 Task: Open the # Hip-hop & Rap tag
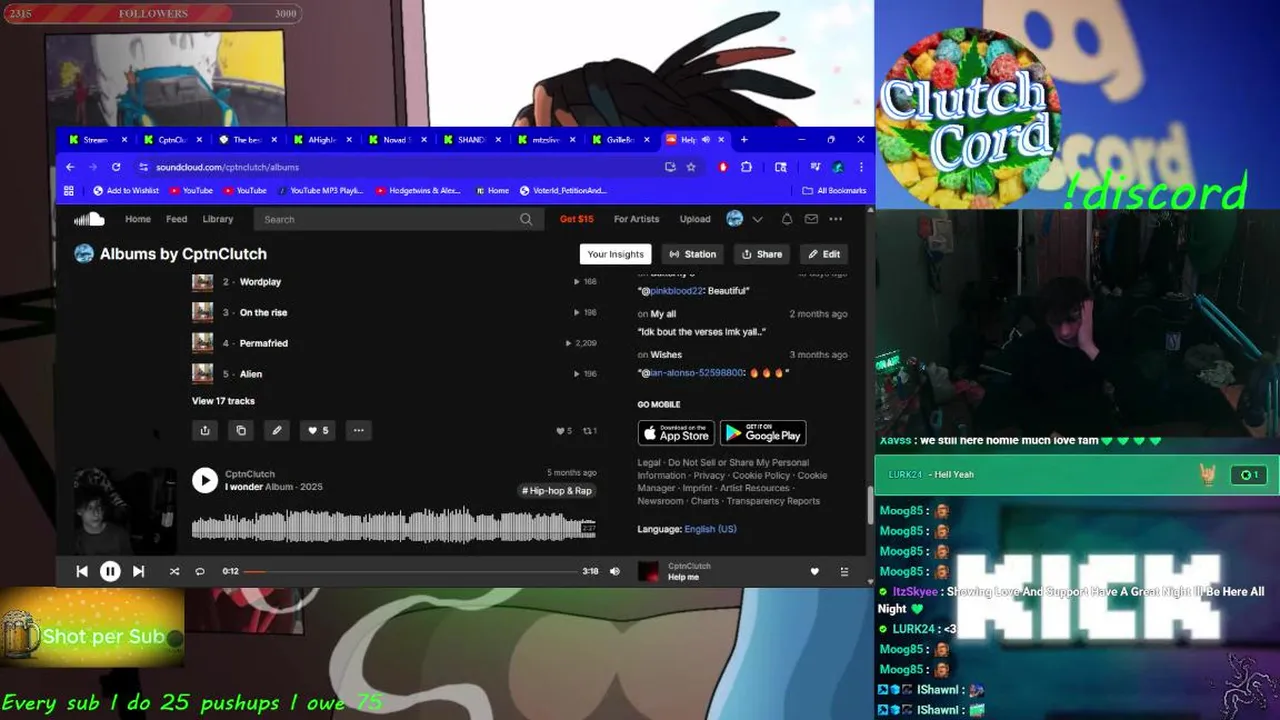coord(557,491)
